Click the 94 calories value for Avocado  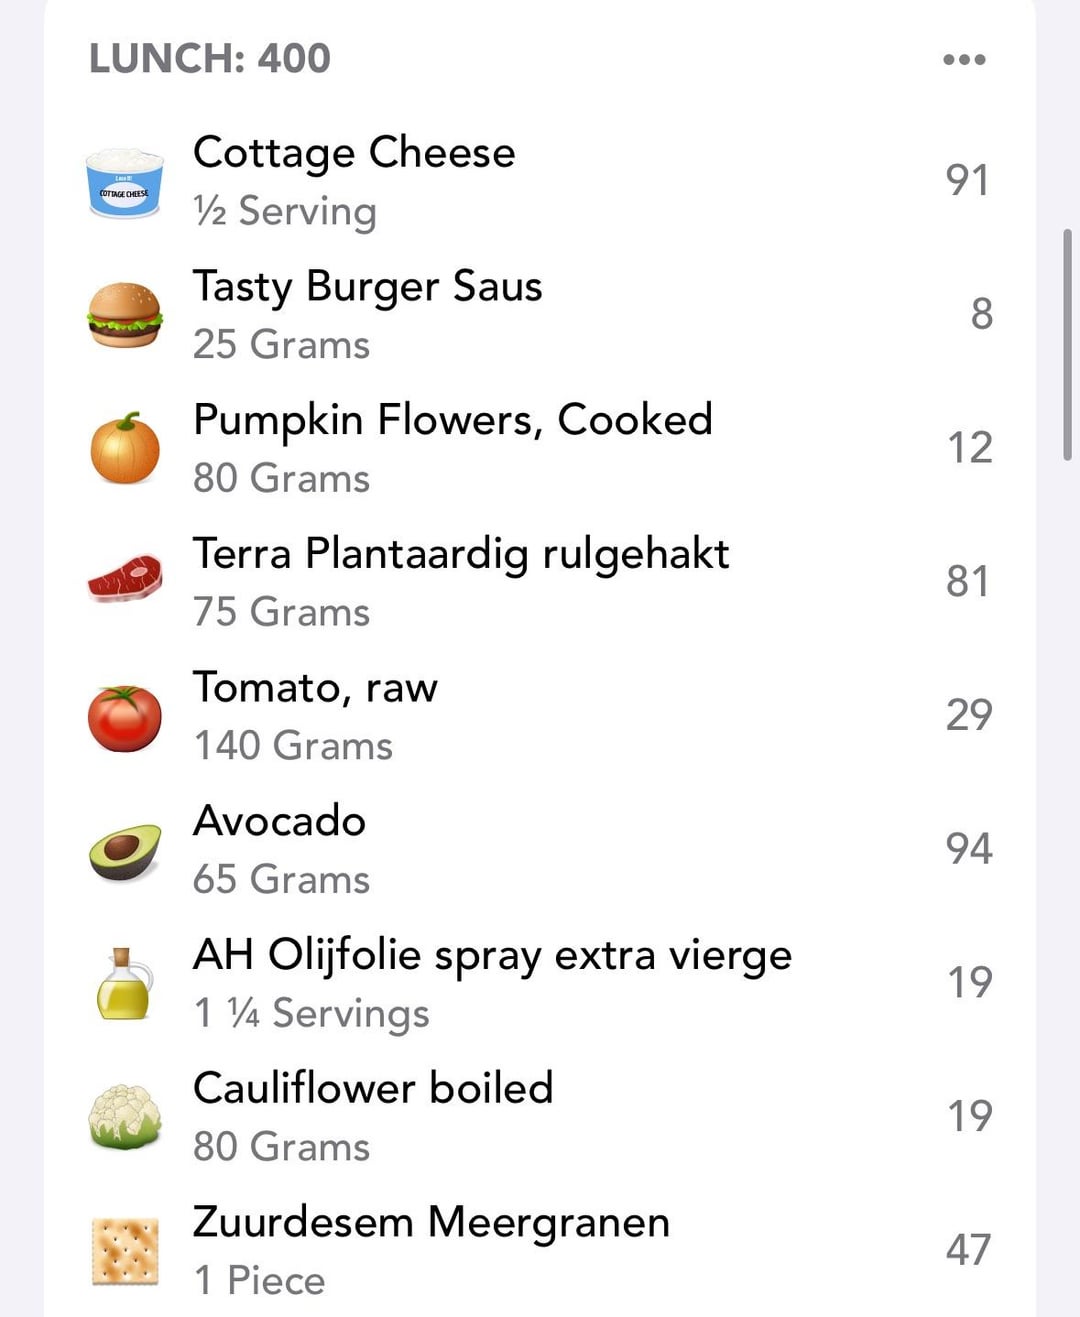point(968,849)
